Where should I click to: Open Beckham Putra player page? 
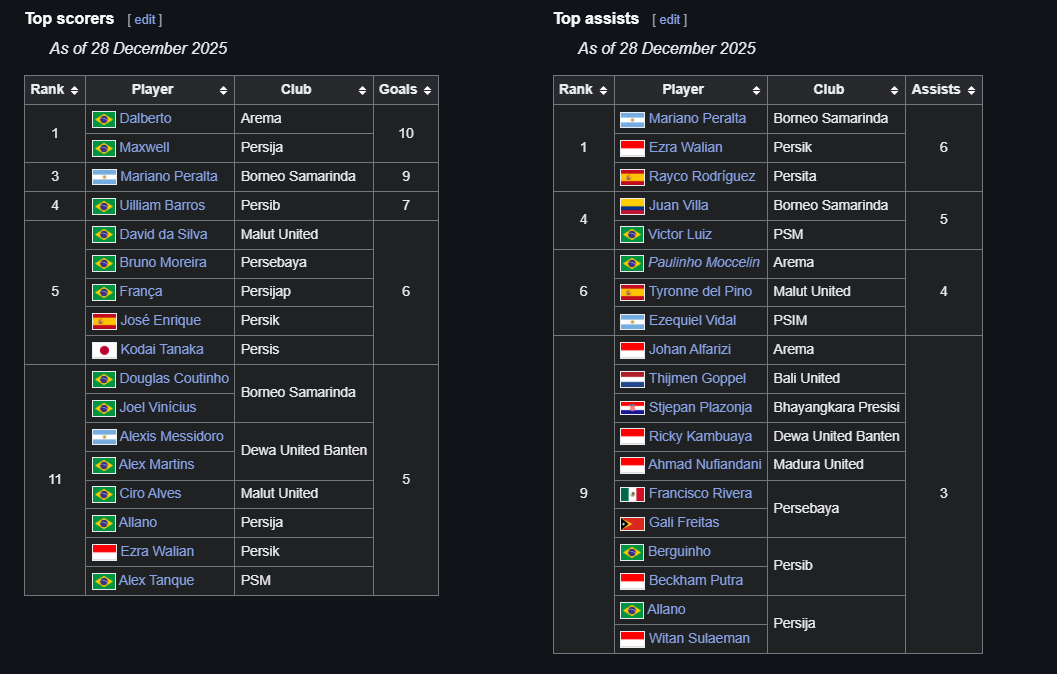tap(696, 580)
